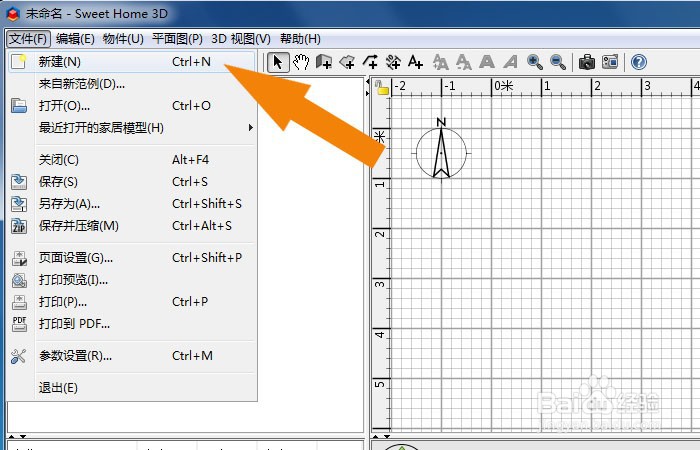This screenshot has width=700, height=450.
Task: Open the 物件(U) menu
Action: (x=123, y=39)
